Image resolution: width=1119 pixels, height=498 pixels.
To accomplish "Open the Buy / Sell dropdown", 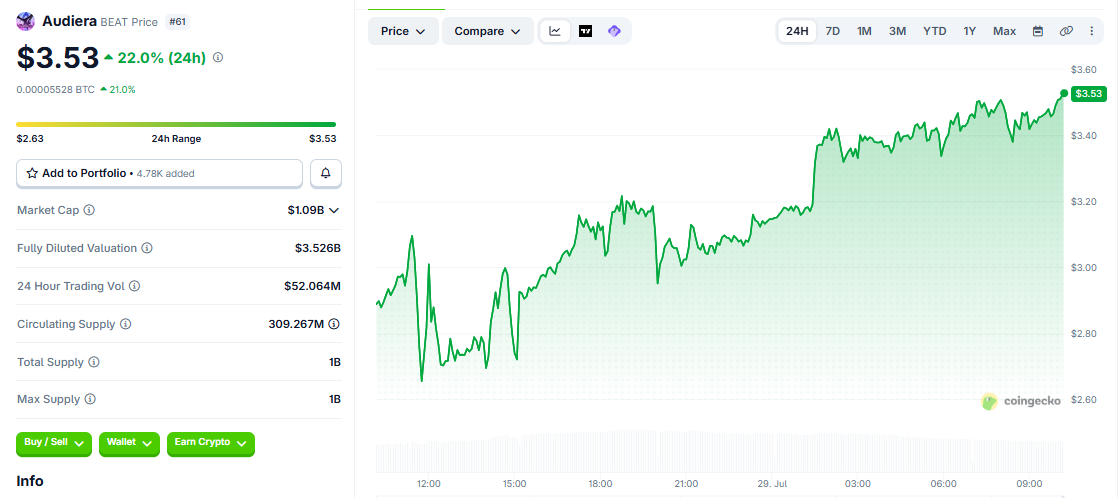I will [54, 443].
